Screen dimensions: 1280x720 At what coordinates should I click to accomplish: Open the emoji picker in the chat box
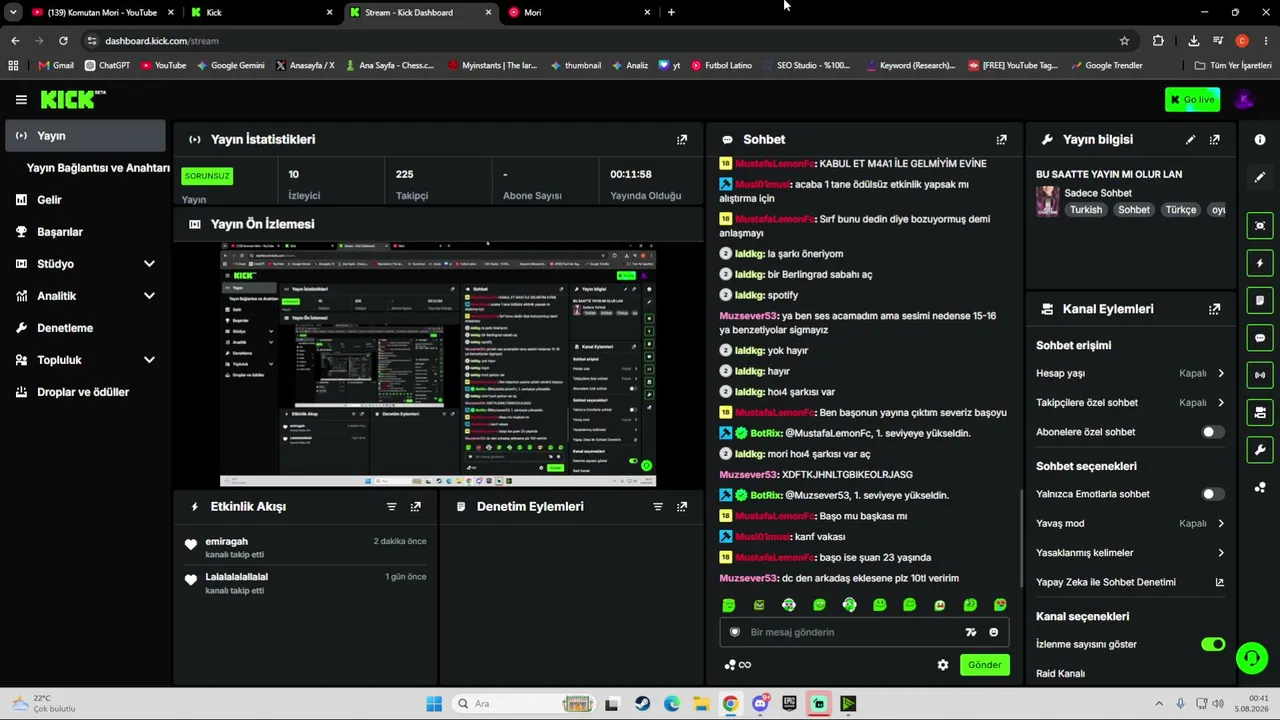(993, 632)
